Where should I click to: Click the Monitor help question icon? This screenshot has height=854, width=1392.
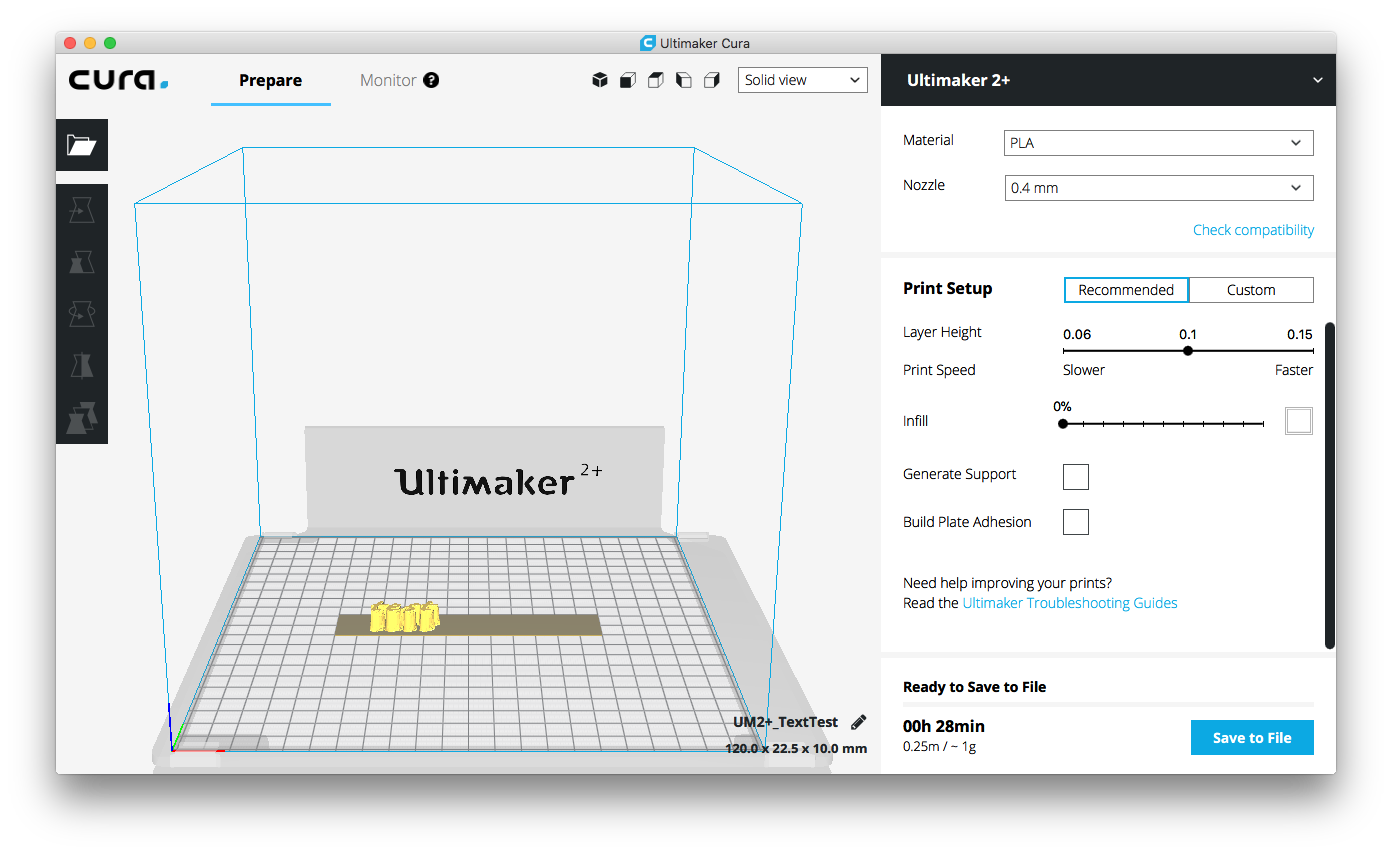click(431, 80)
